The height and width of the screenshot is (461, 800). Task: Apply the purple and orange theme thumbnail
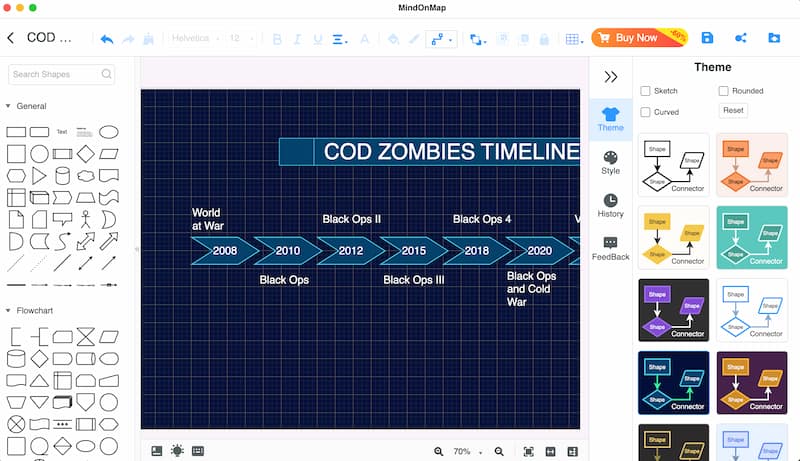(752, 383)
